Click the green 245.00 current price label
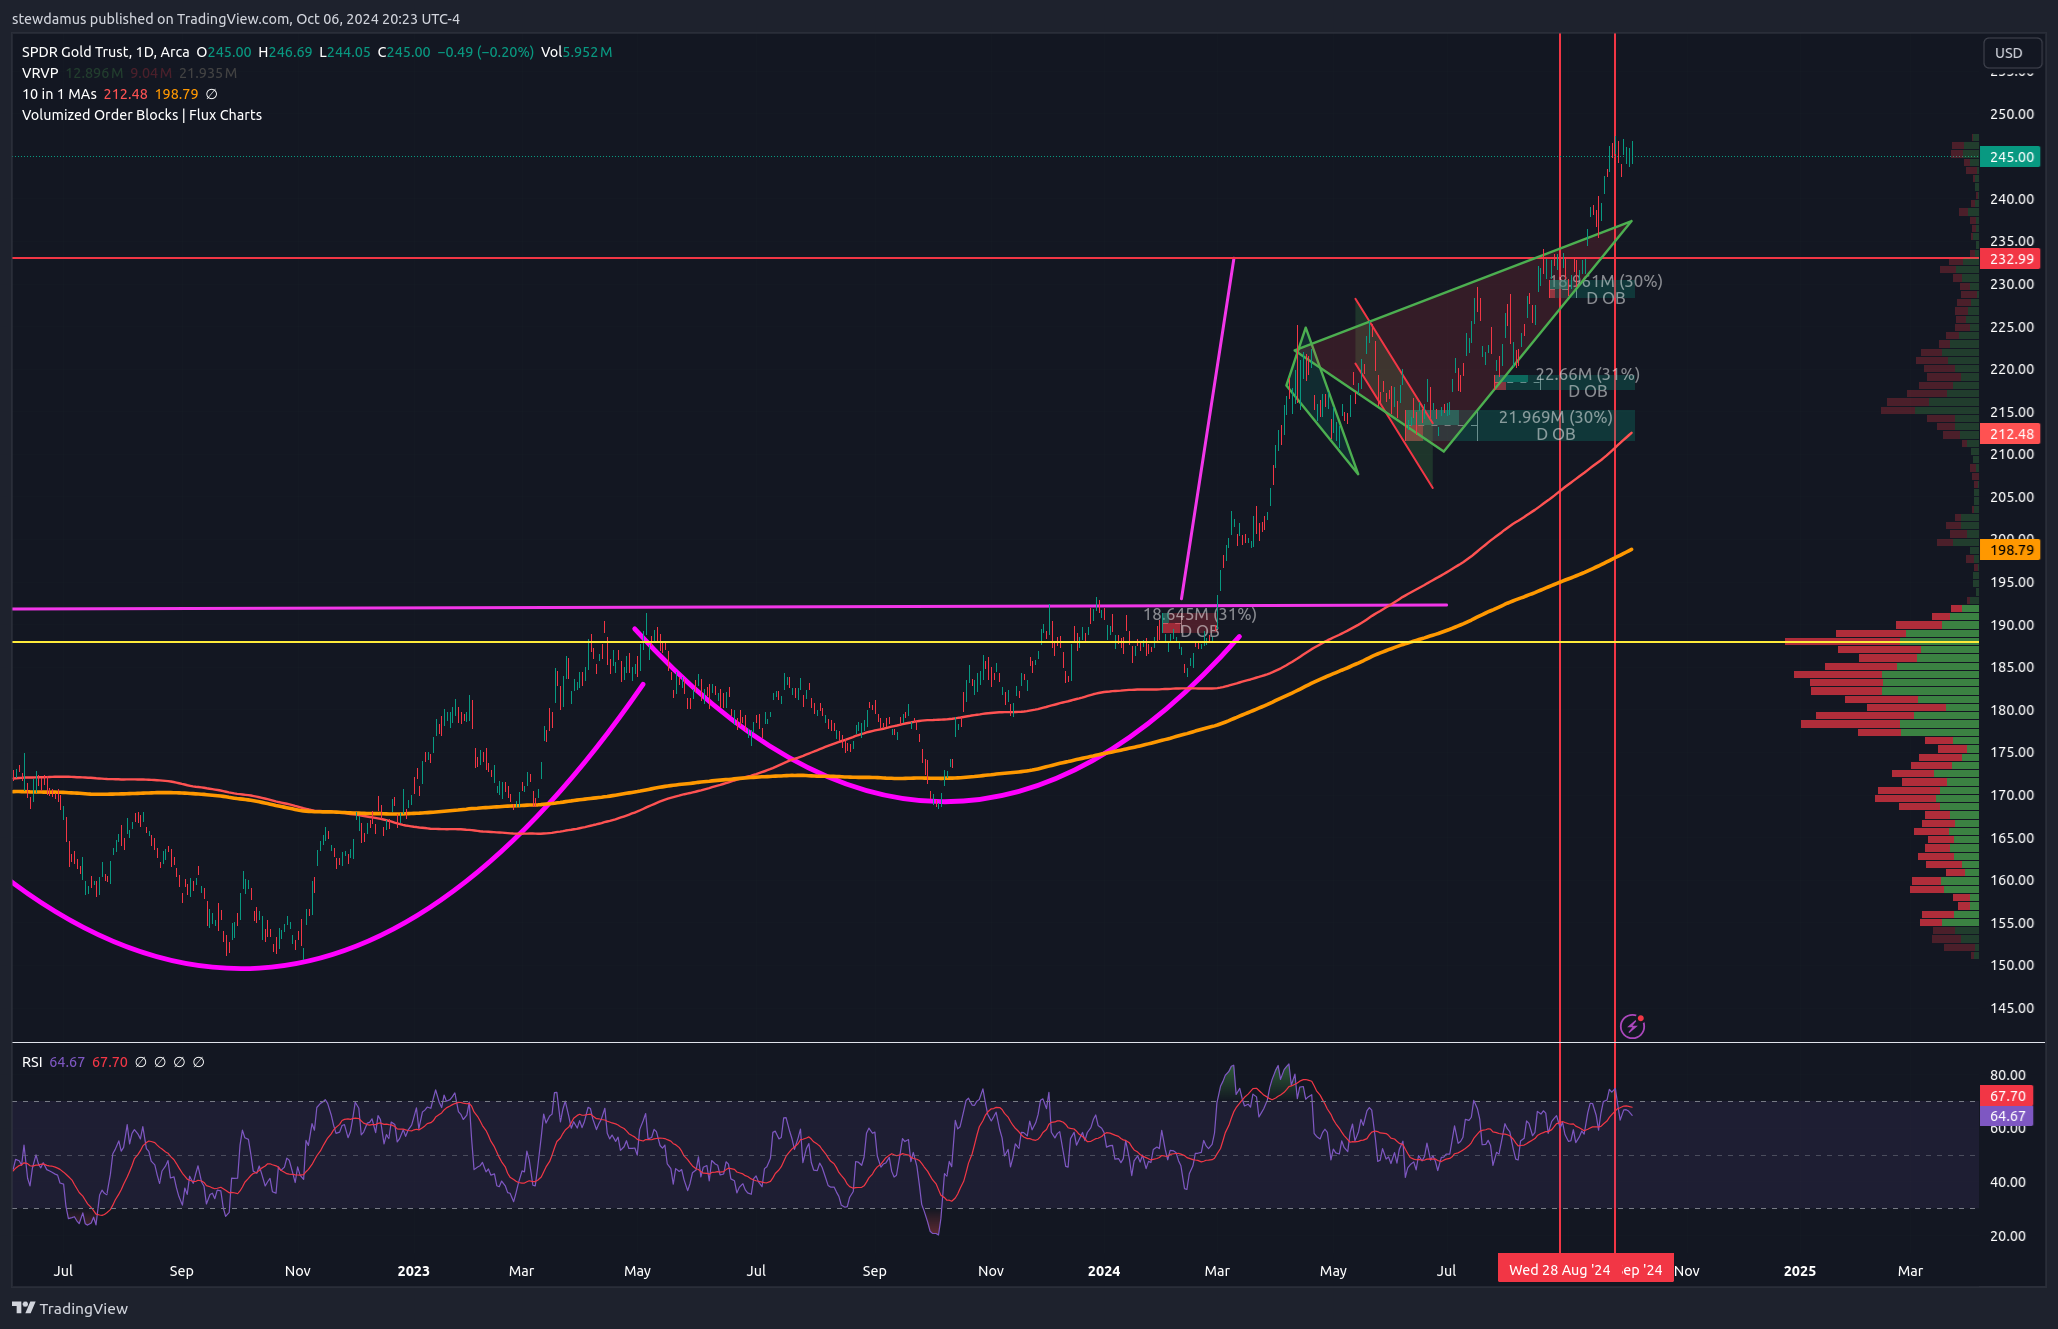The image size is (2058, 1329). (2010, 157)
